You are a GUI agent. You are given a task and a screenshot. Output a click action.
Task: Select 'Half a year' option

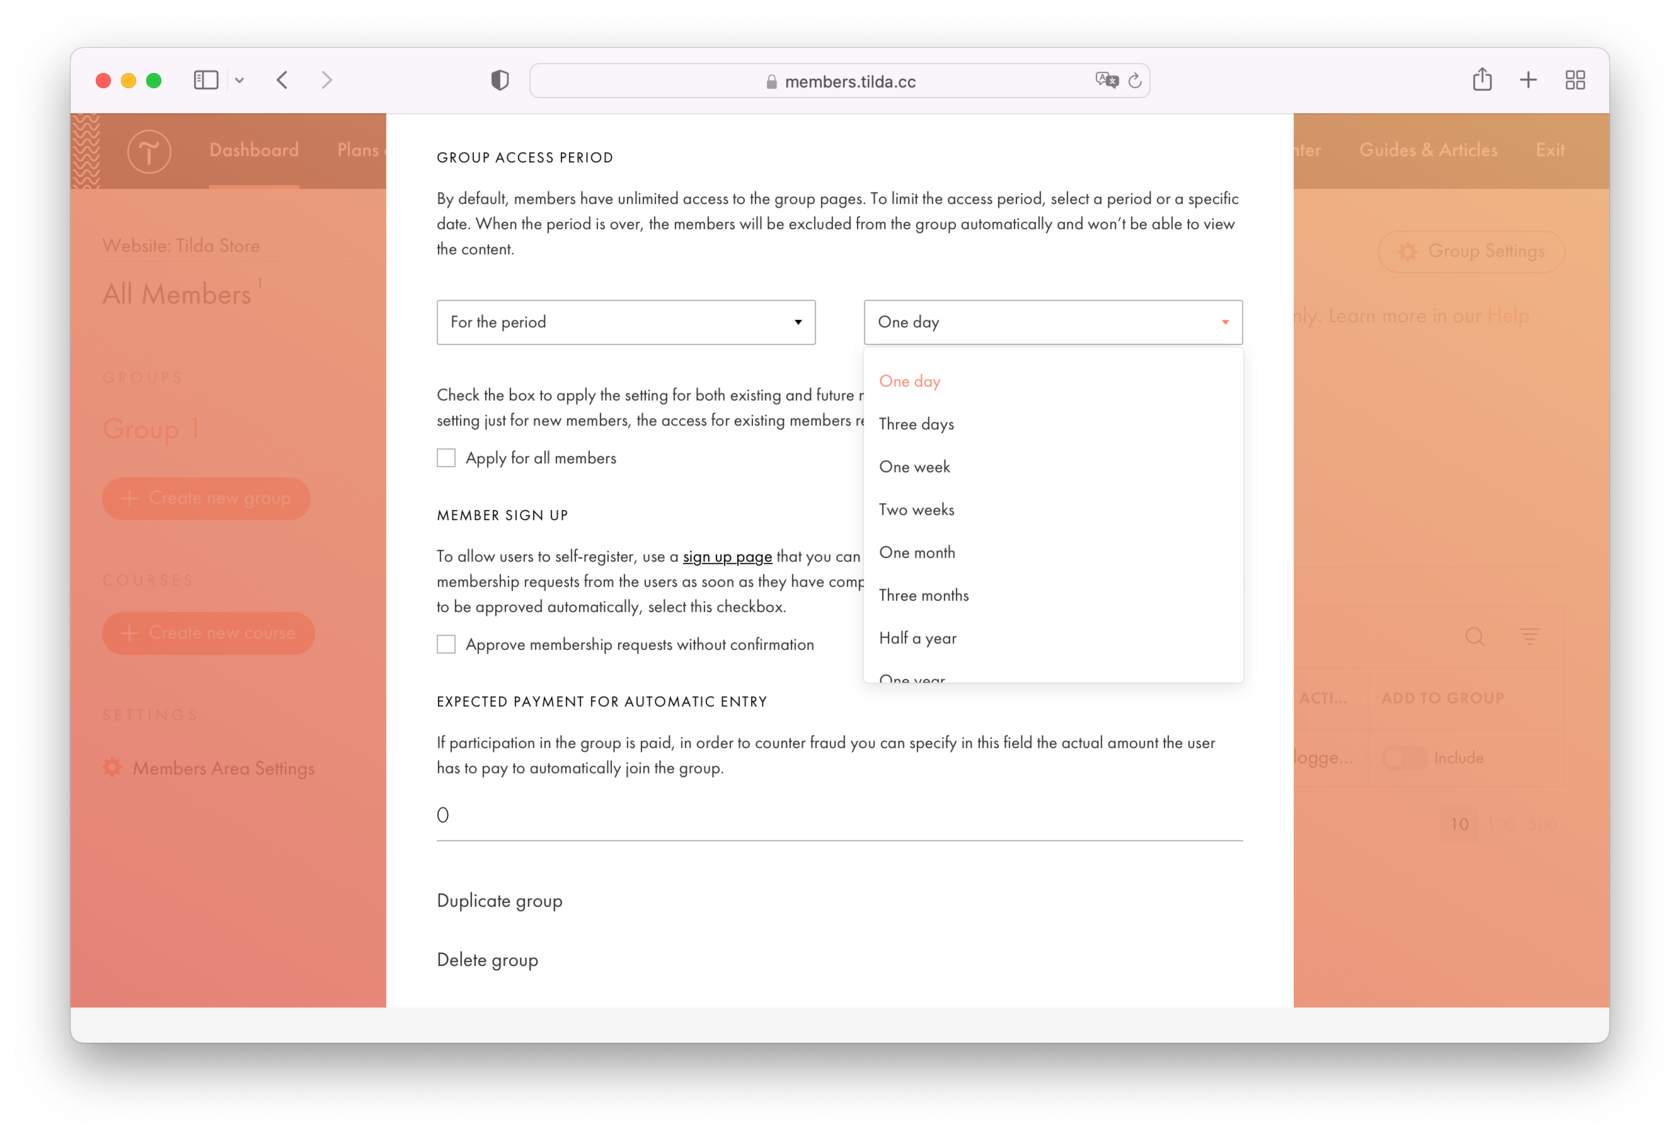pos(918,638)
